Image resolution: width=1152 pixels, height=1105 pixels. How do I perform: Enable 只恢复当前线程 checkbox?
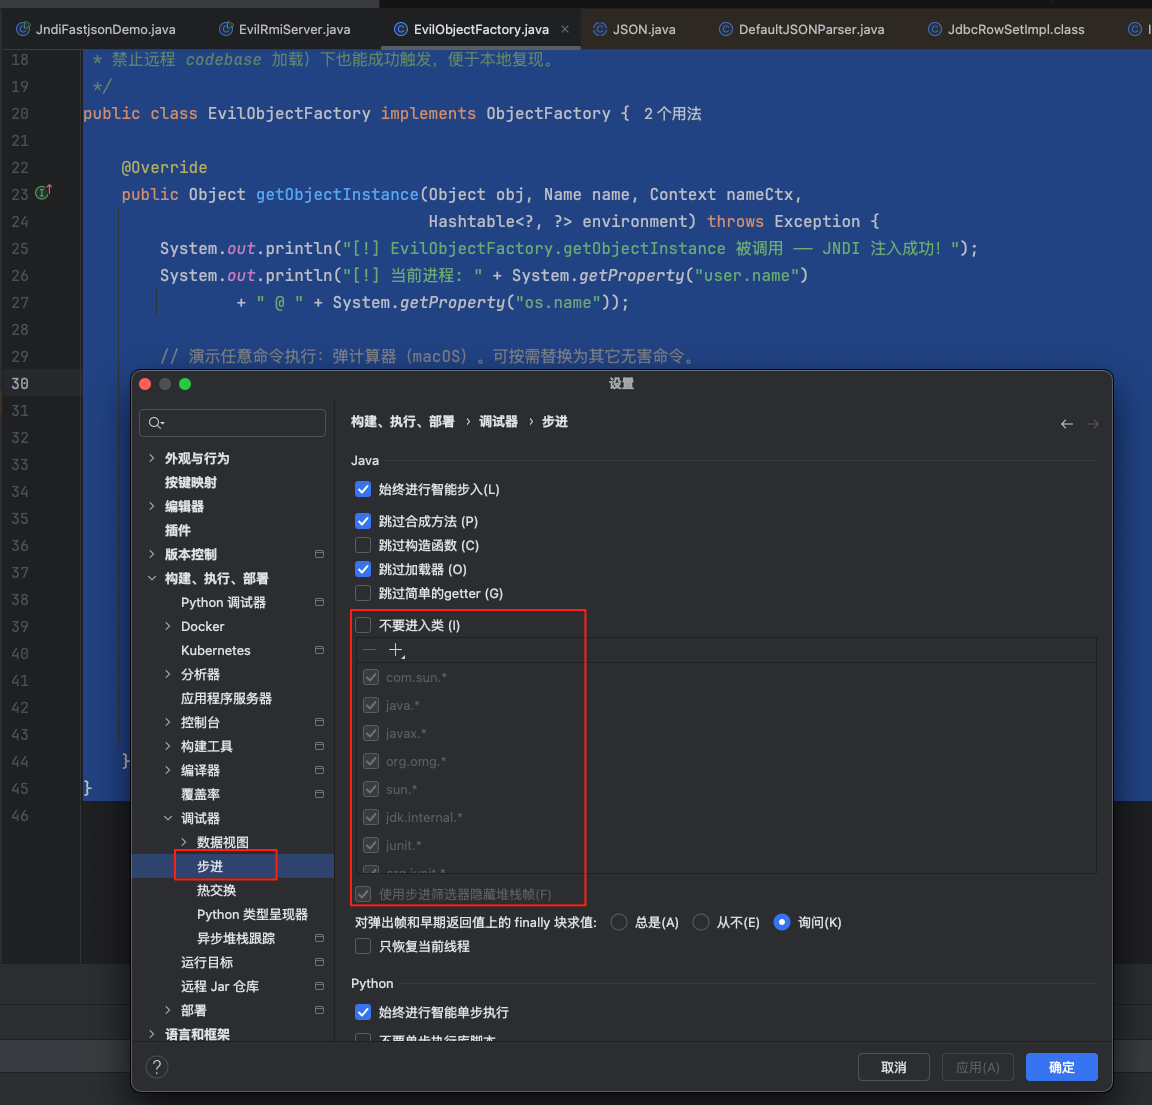pyautogui.click(x=363, y=946)
